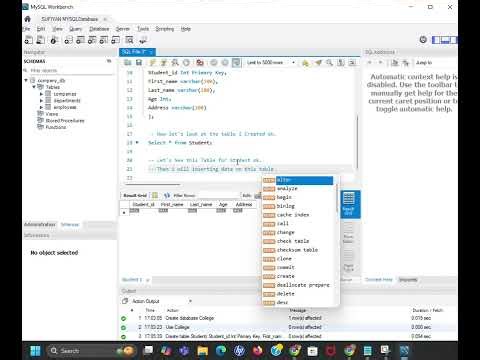This screenshot has height=360, width=480.
Task: Open the File menu
Action: [x=27, y=29]
